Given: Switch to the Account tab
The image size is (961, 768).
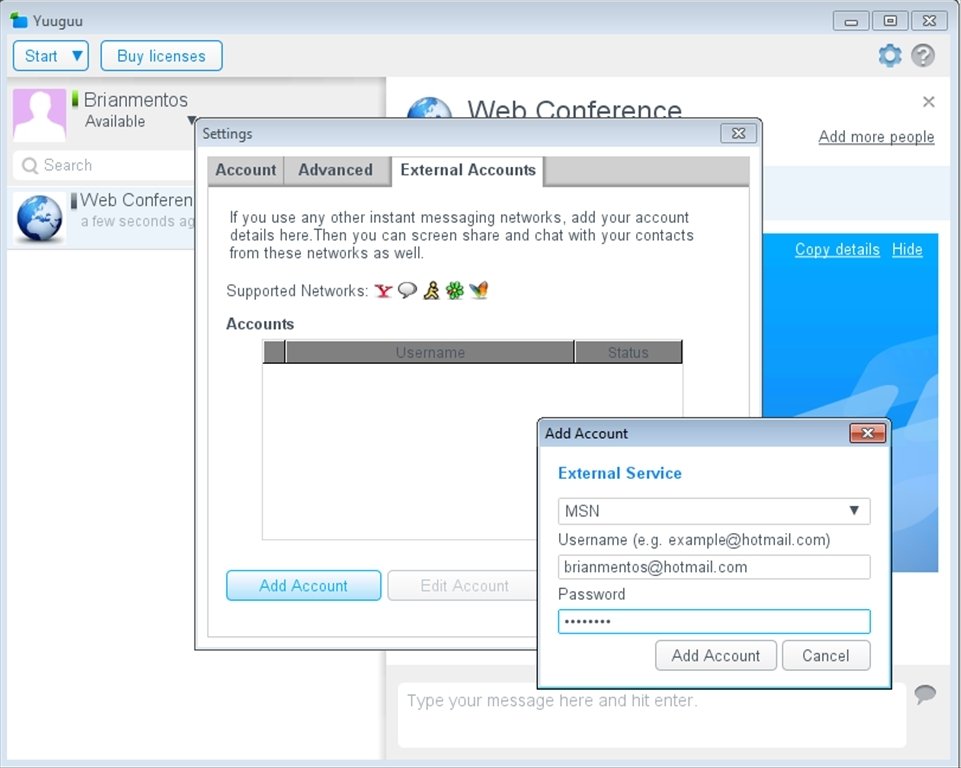Looking at the screenshot, I should (x=246, y=170).
